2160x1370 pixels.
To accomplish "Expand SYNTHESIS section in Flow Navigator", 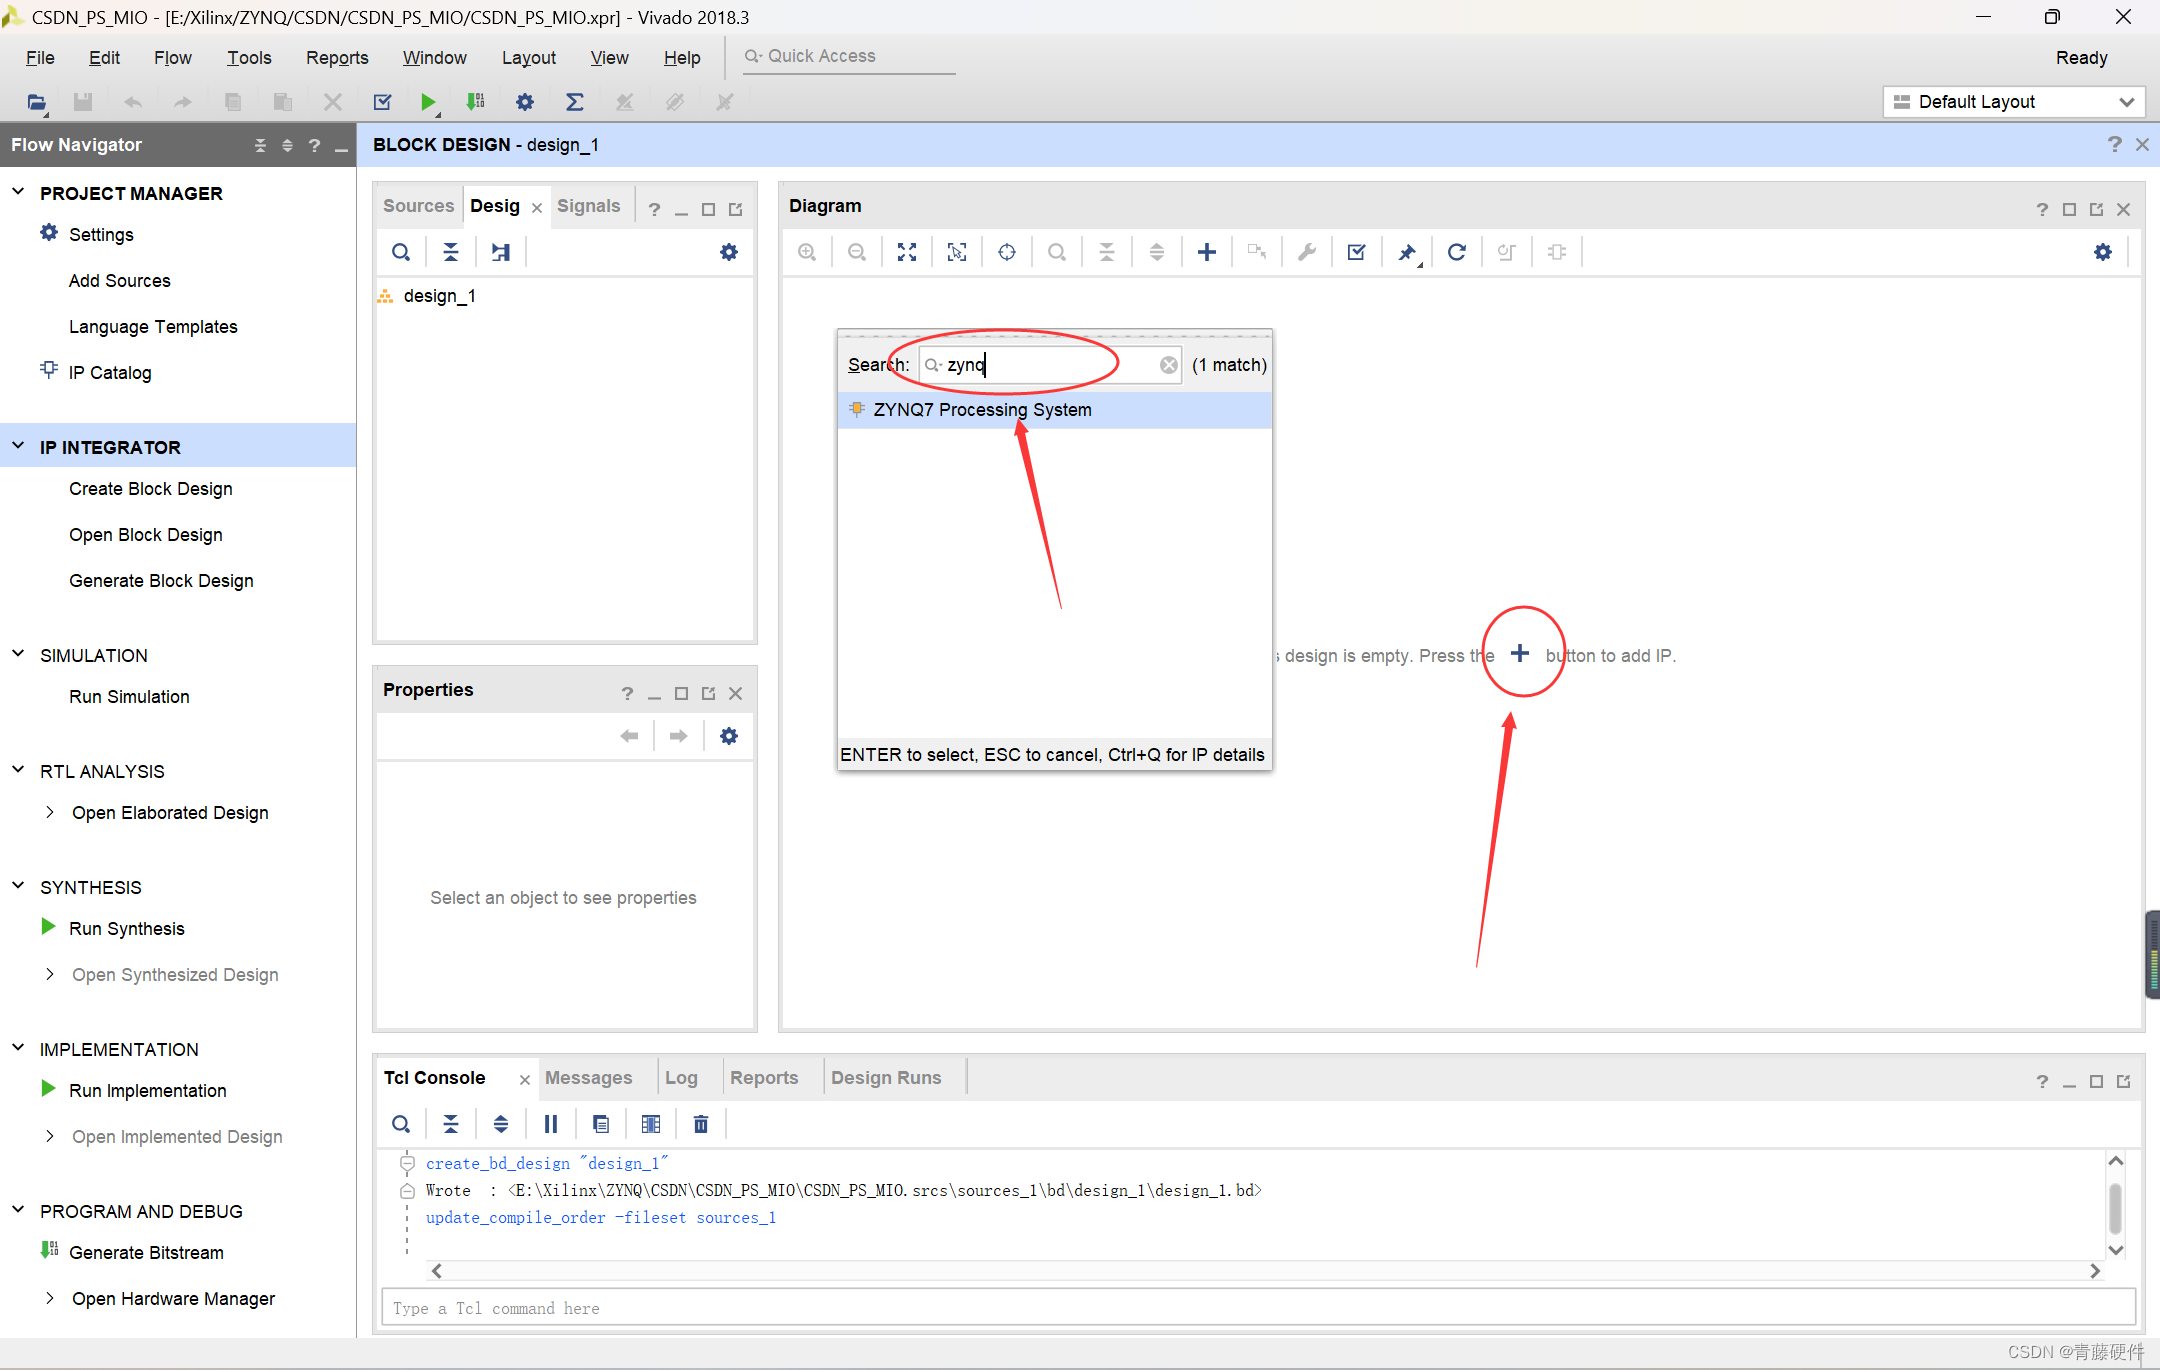I will coord(19,887).
